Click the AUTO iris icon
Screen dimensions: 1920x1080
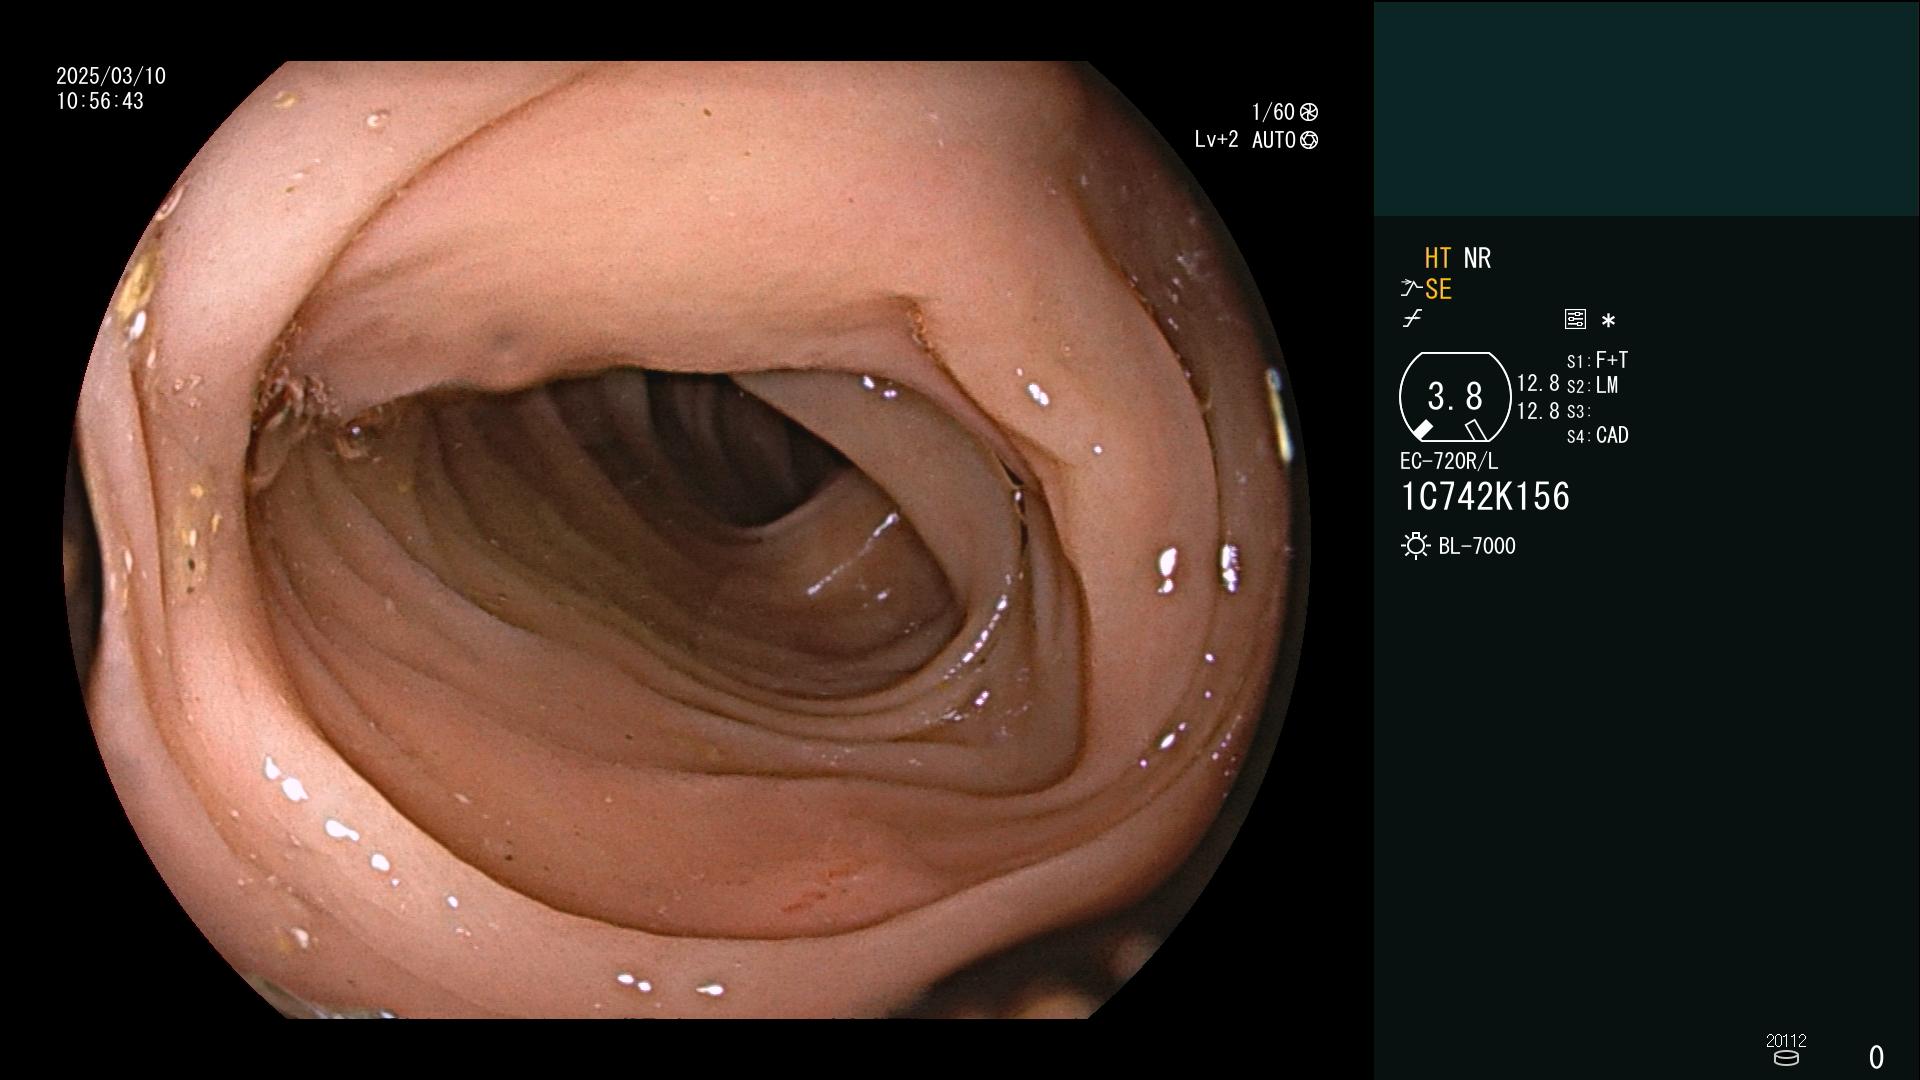1309,141
